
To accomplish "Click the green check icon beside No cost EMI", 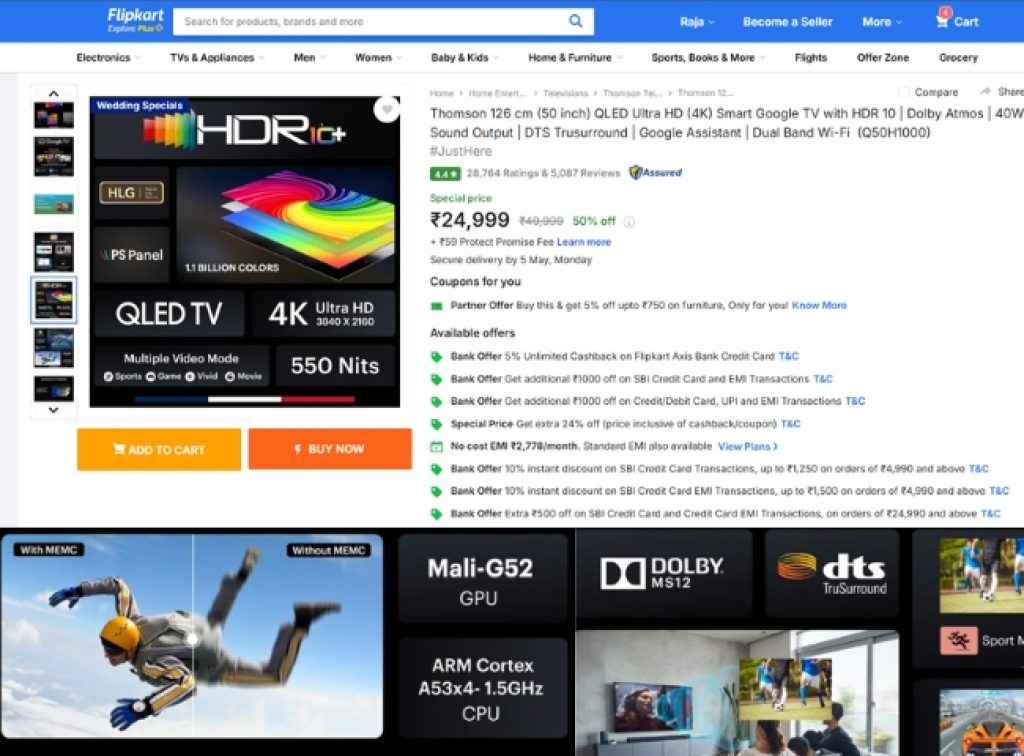I will (x=434, y=446).
